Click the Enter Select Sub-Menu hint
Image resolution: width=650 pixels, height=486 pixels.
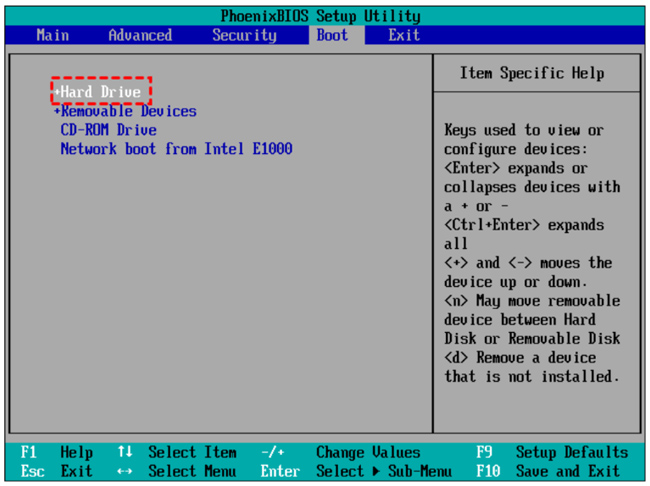[x=356, y=471]
